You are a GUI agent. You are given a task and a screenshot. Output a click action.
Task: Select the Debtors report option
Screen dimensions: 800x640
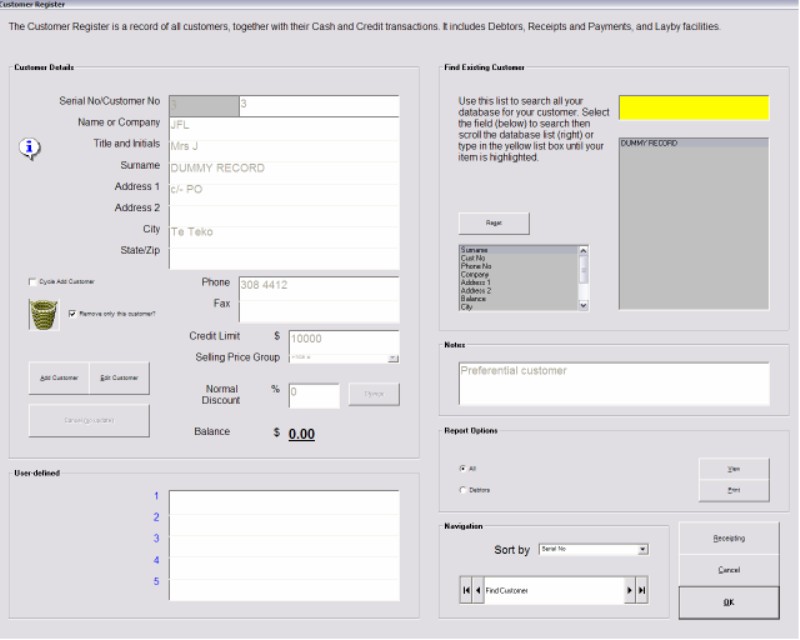coord(462,490)
